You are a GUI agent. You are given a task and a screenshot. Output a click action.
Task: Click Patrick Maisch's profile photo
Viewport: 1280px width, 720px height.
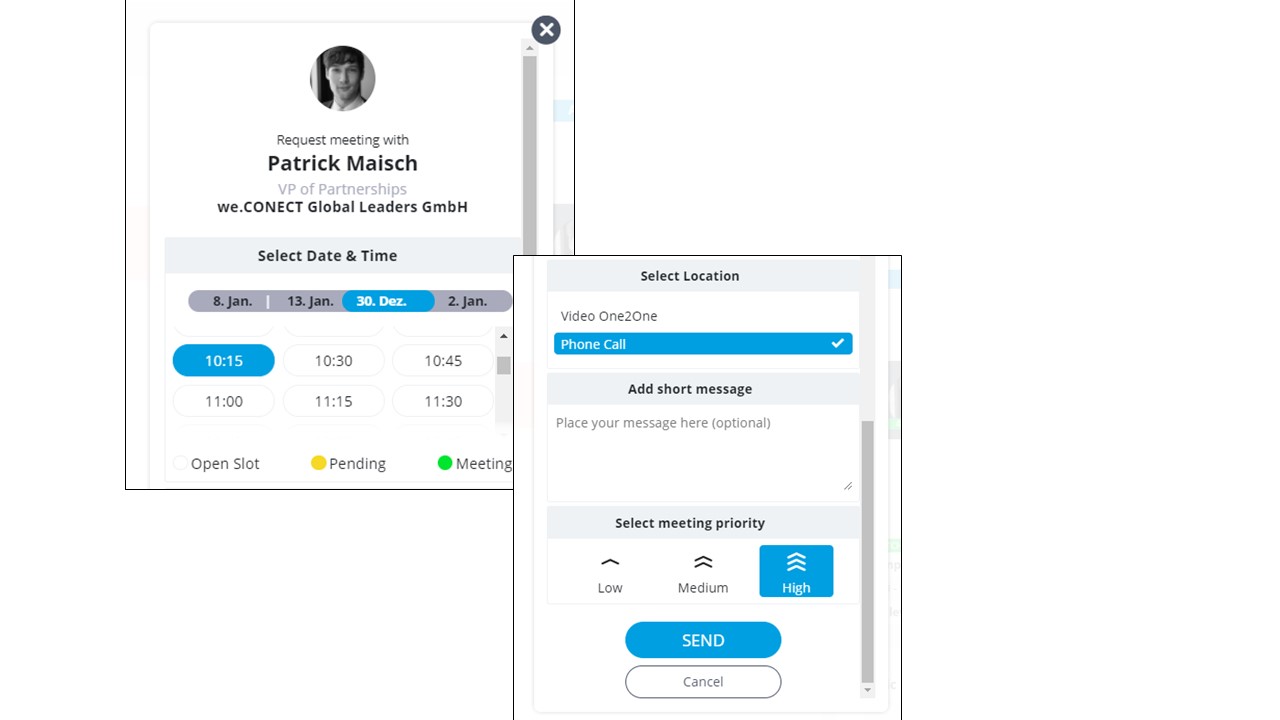click(x=343, y=78)
